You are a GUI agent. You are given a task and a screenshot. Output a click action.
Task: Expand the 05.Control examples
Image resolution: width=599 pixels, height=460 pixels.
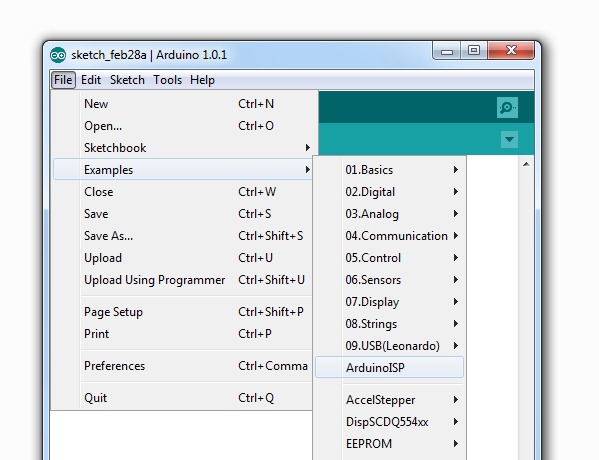click(x=389, y=258)
